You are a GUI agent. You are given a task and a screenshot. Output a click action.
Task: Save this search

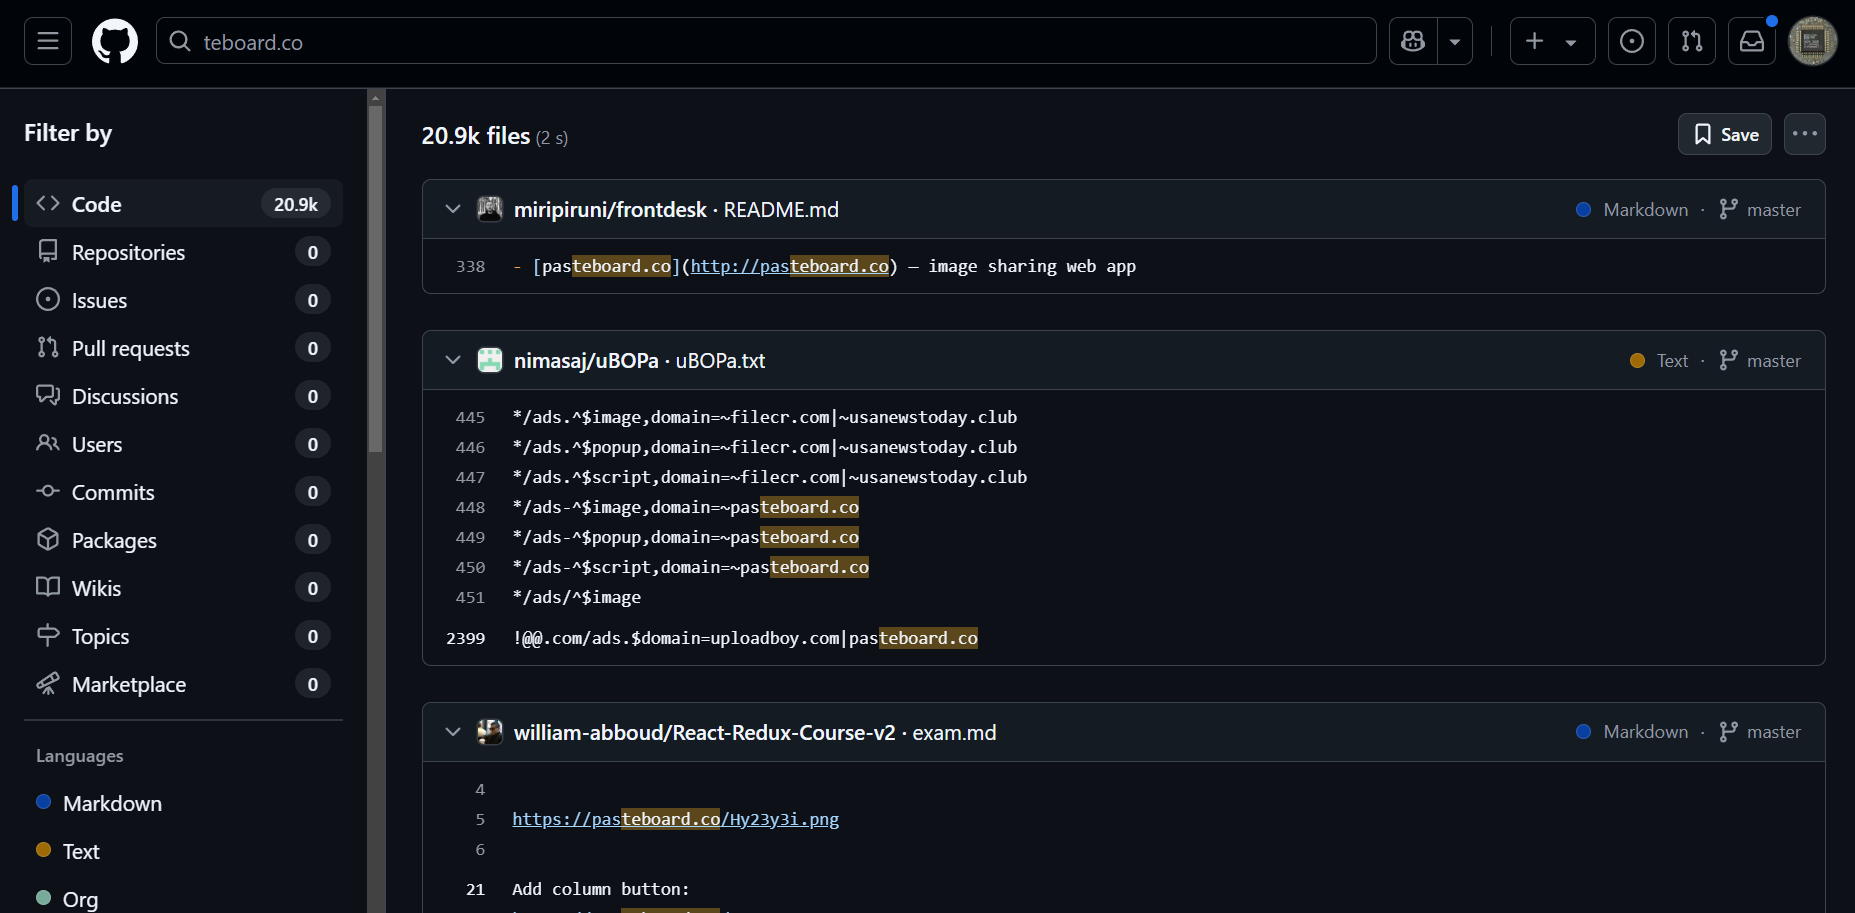pos(1725,134)
